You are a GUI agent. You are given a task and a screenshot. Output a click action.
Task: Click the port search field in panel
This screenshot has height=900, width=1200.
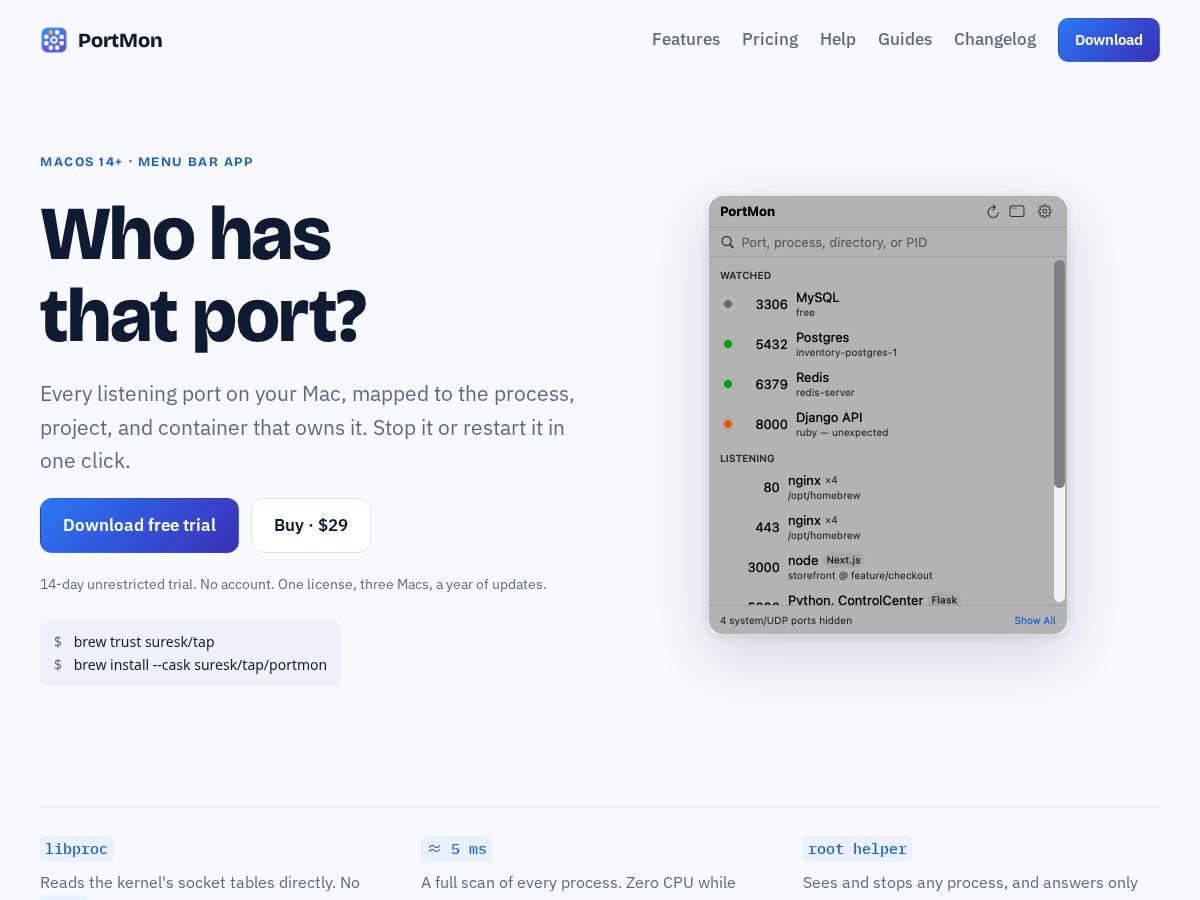888,242
